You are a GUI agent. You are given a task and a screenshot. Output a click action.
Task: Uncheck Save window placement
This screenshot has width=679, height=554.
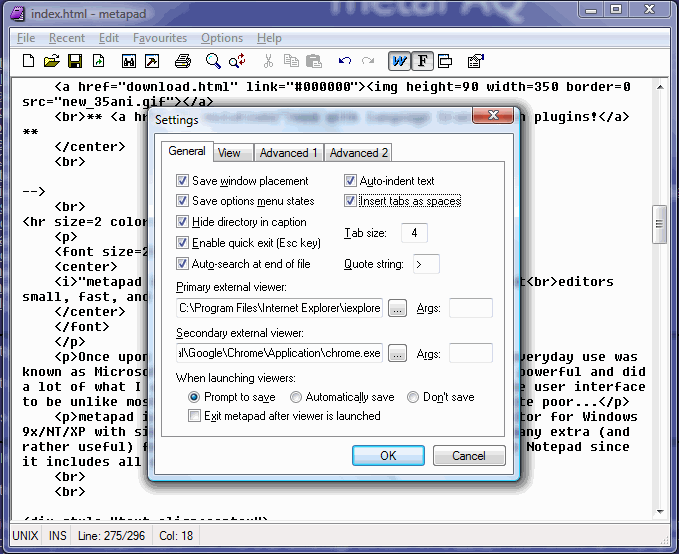point(182,180)
